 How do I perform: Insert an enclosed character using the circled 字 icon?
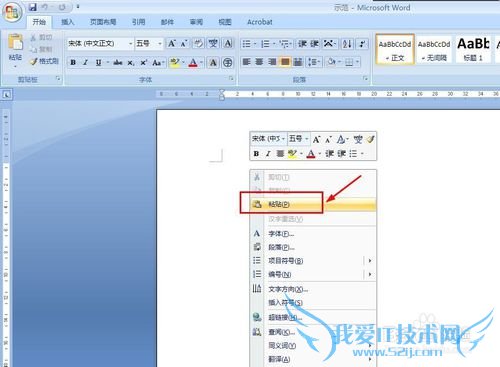point(228,62)
